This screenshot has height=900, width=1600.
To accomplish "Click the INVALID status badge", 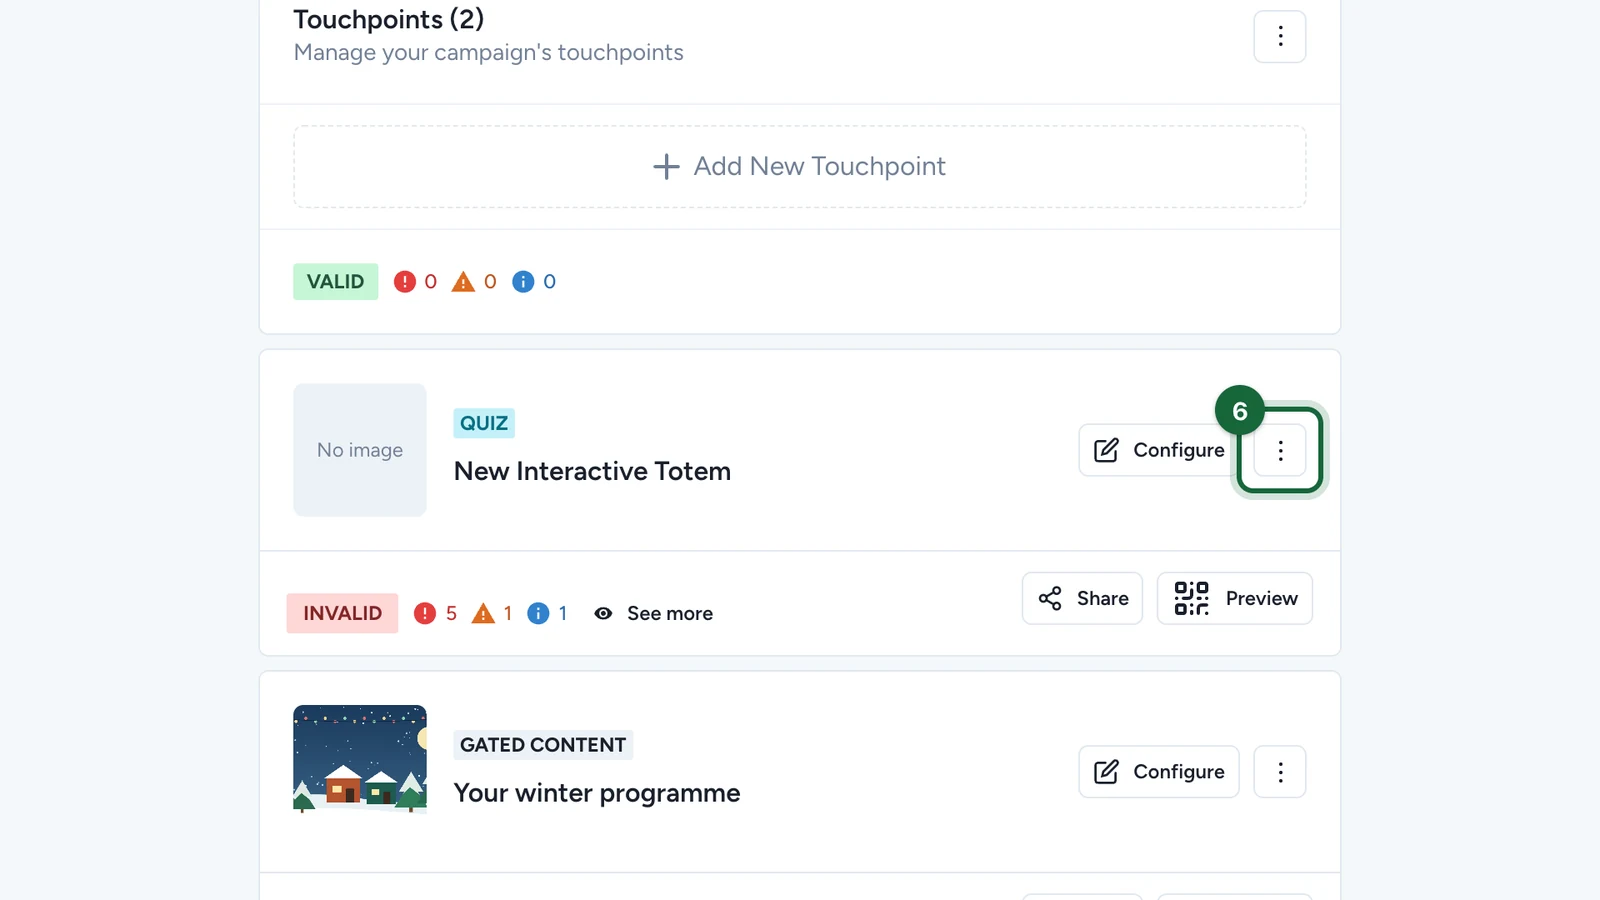I will click(x=342, y=613).
